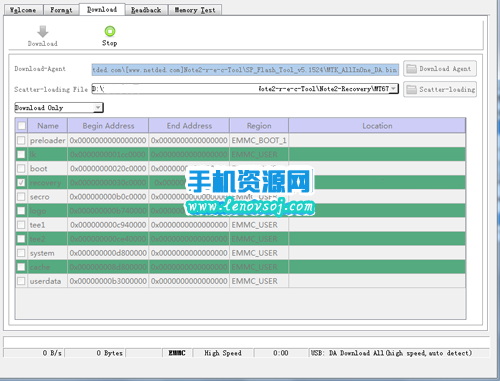Click the 0:00 timer status entry
This screenshot has height=381, width=500.
pos(281,353)
